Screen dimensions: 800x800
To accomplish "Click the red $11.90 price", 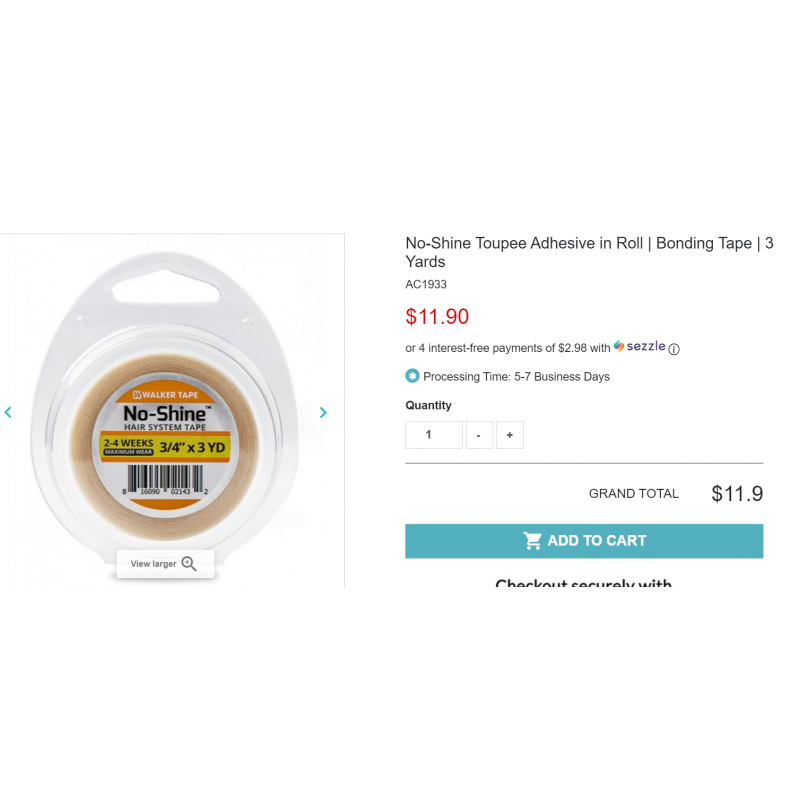I will point(437,316).
